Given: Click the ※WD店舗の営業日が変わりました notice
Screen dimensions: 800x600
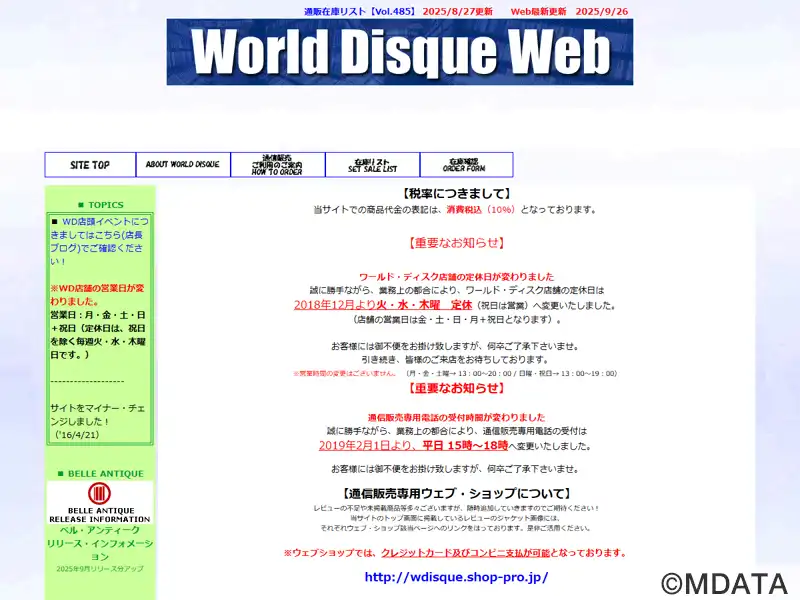Looking at the screenshot, I should click(97, 294).
